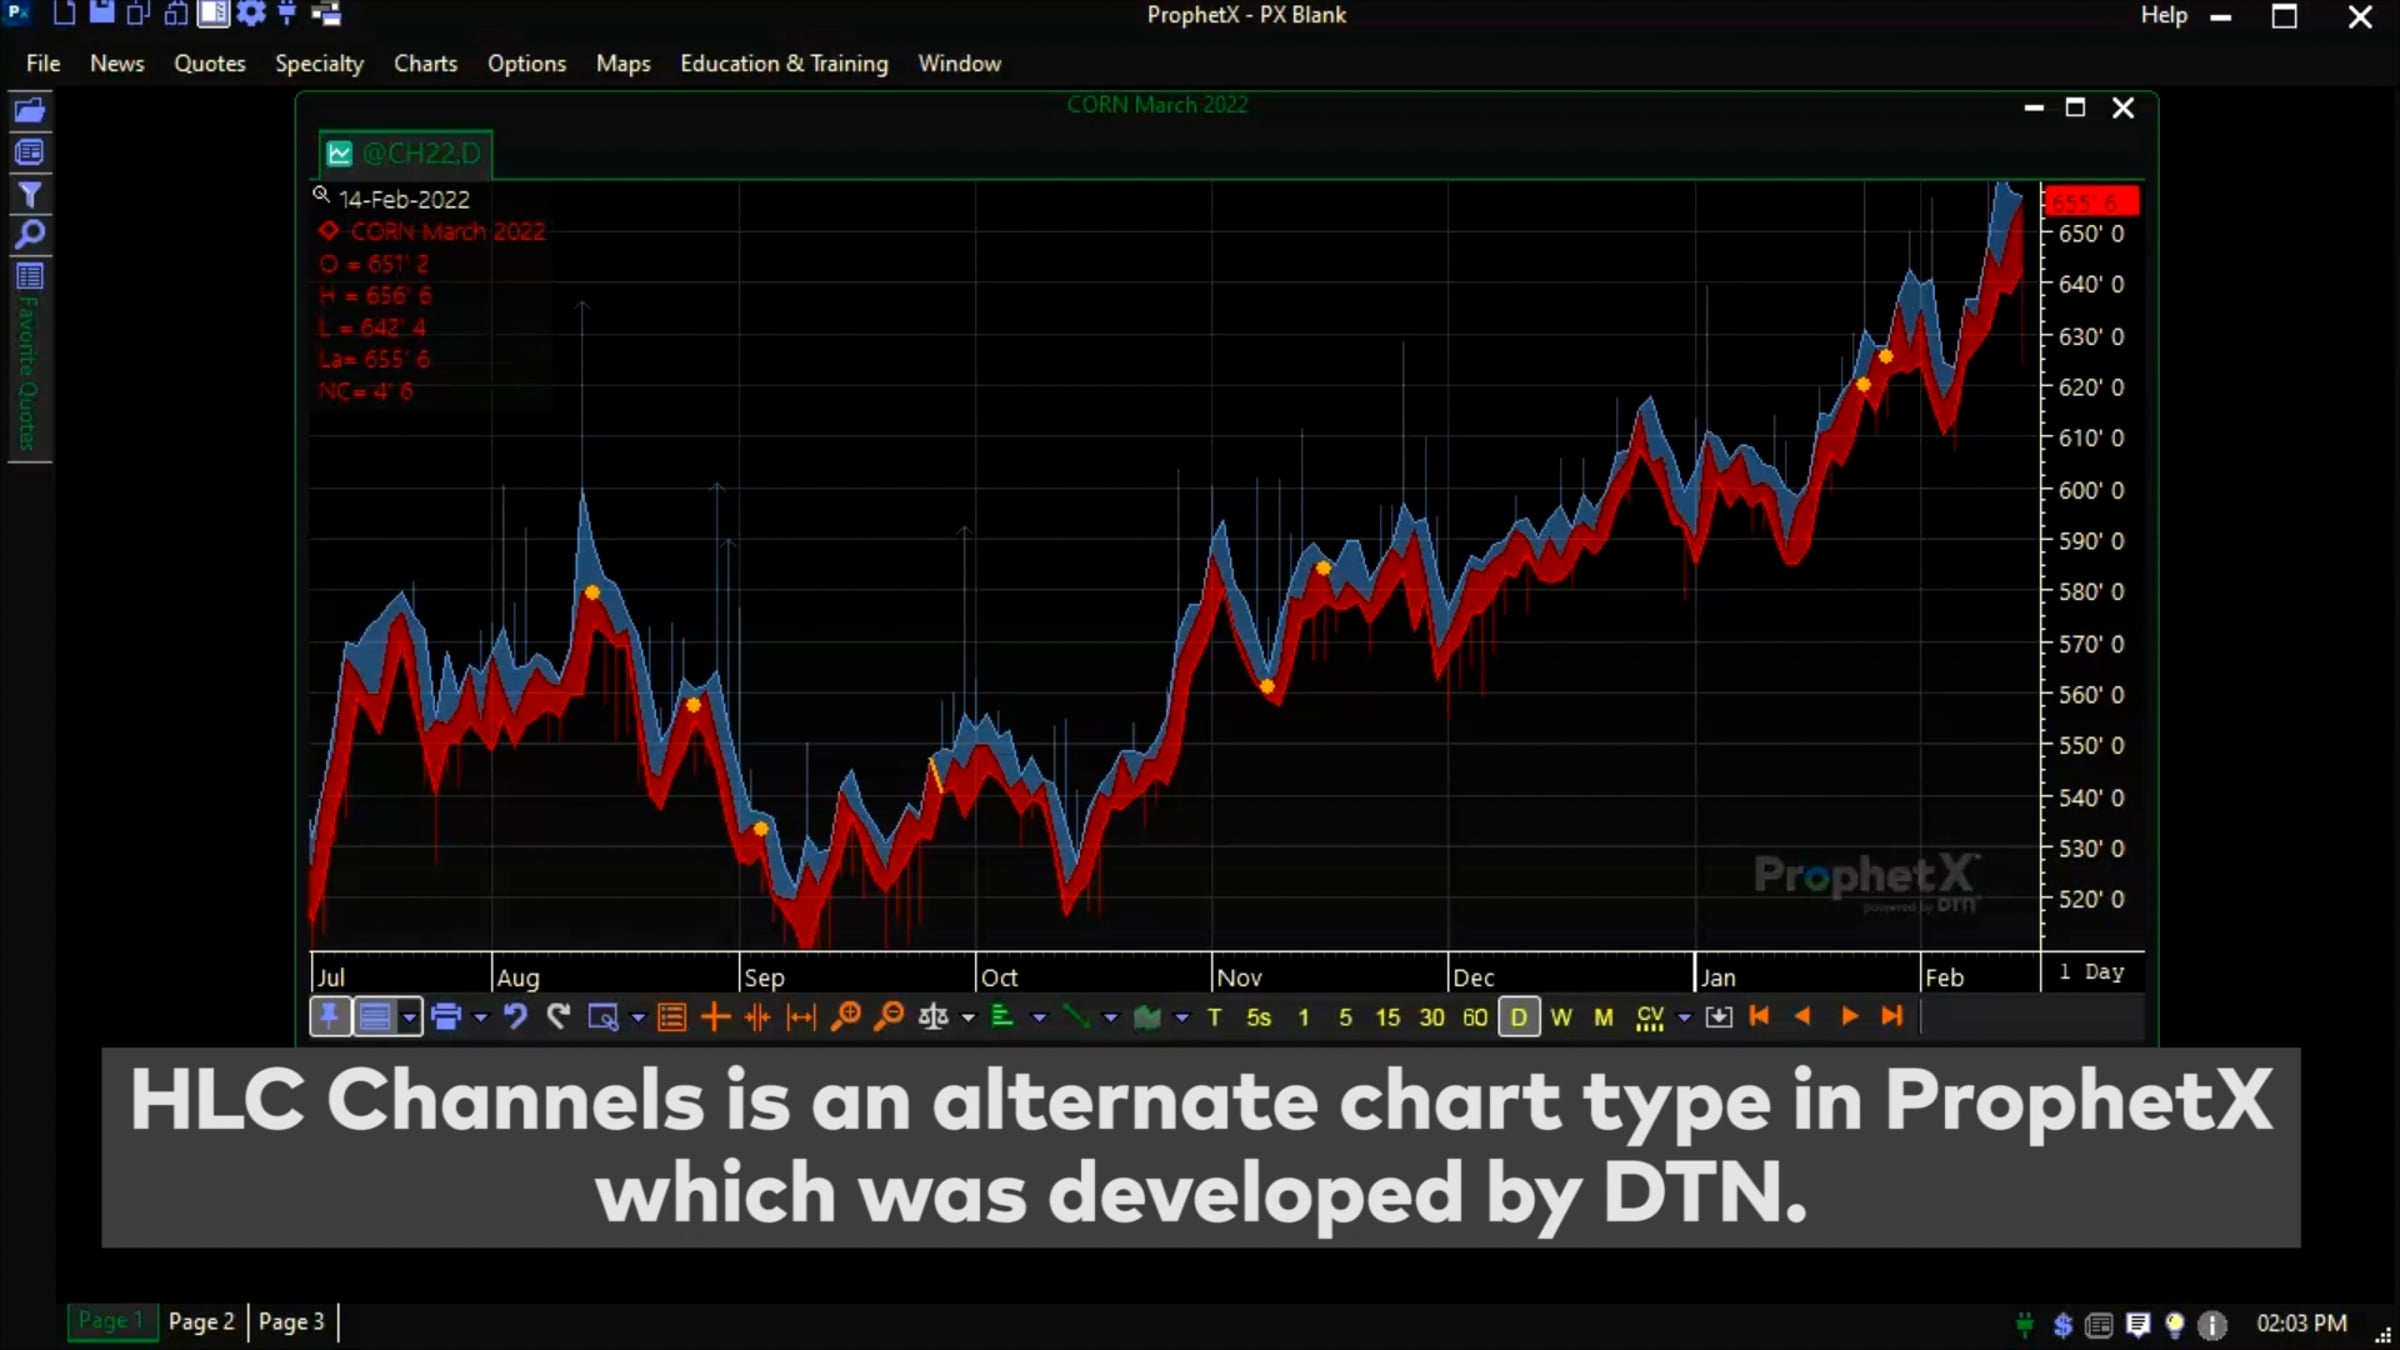This screenshot has height=1350, width=2400.
Task: Click the small magnifier beside 14-Feb-2022
Action: click(321, 195)
